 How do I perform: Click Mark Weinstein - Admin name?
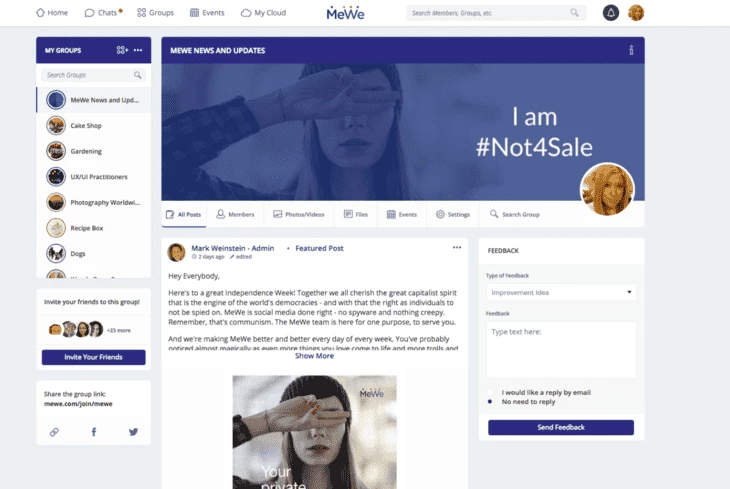click(x=232, y=248)
